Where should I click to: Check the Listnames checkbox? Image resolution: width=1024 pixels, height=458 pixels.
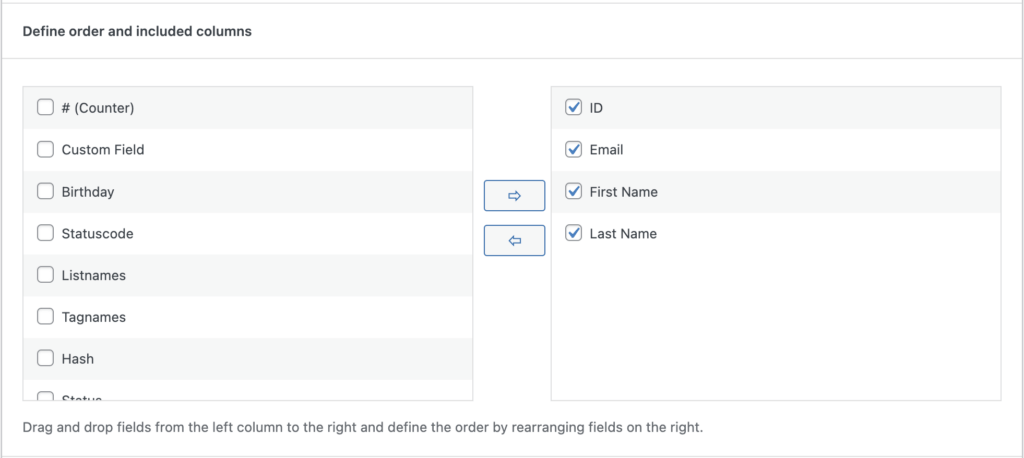(45, 275)
